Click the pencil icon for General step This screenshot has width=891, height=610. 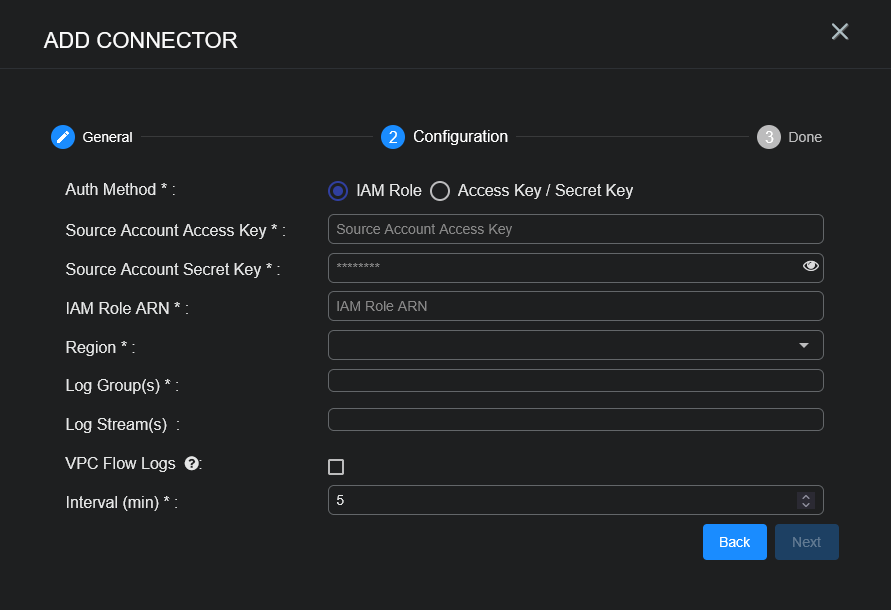63,137
